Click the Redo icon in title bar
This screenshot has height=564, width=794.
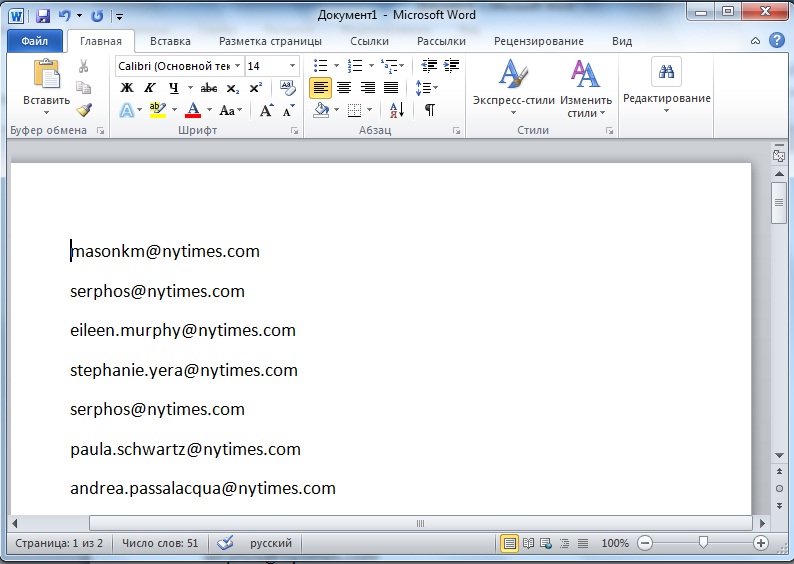coord(97,16)
